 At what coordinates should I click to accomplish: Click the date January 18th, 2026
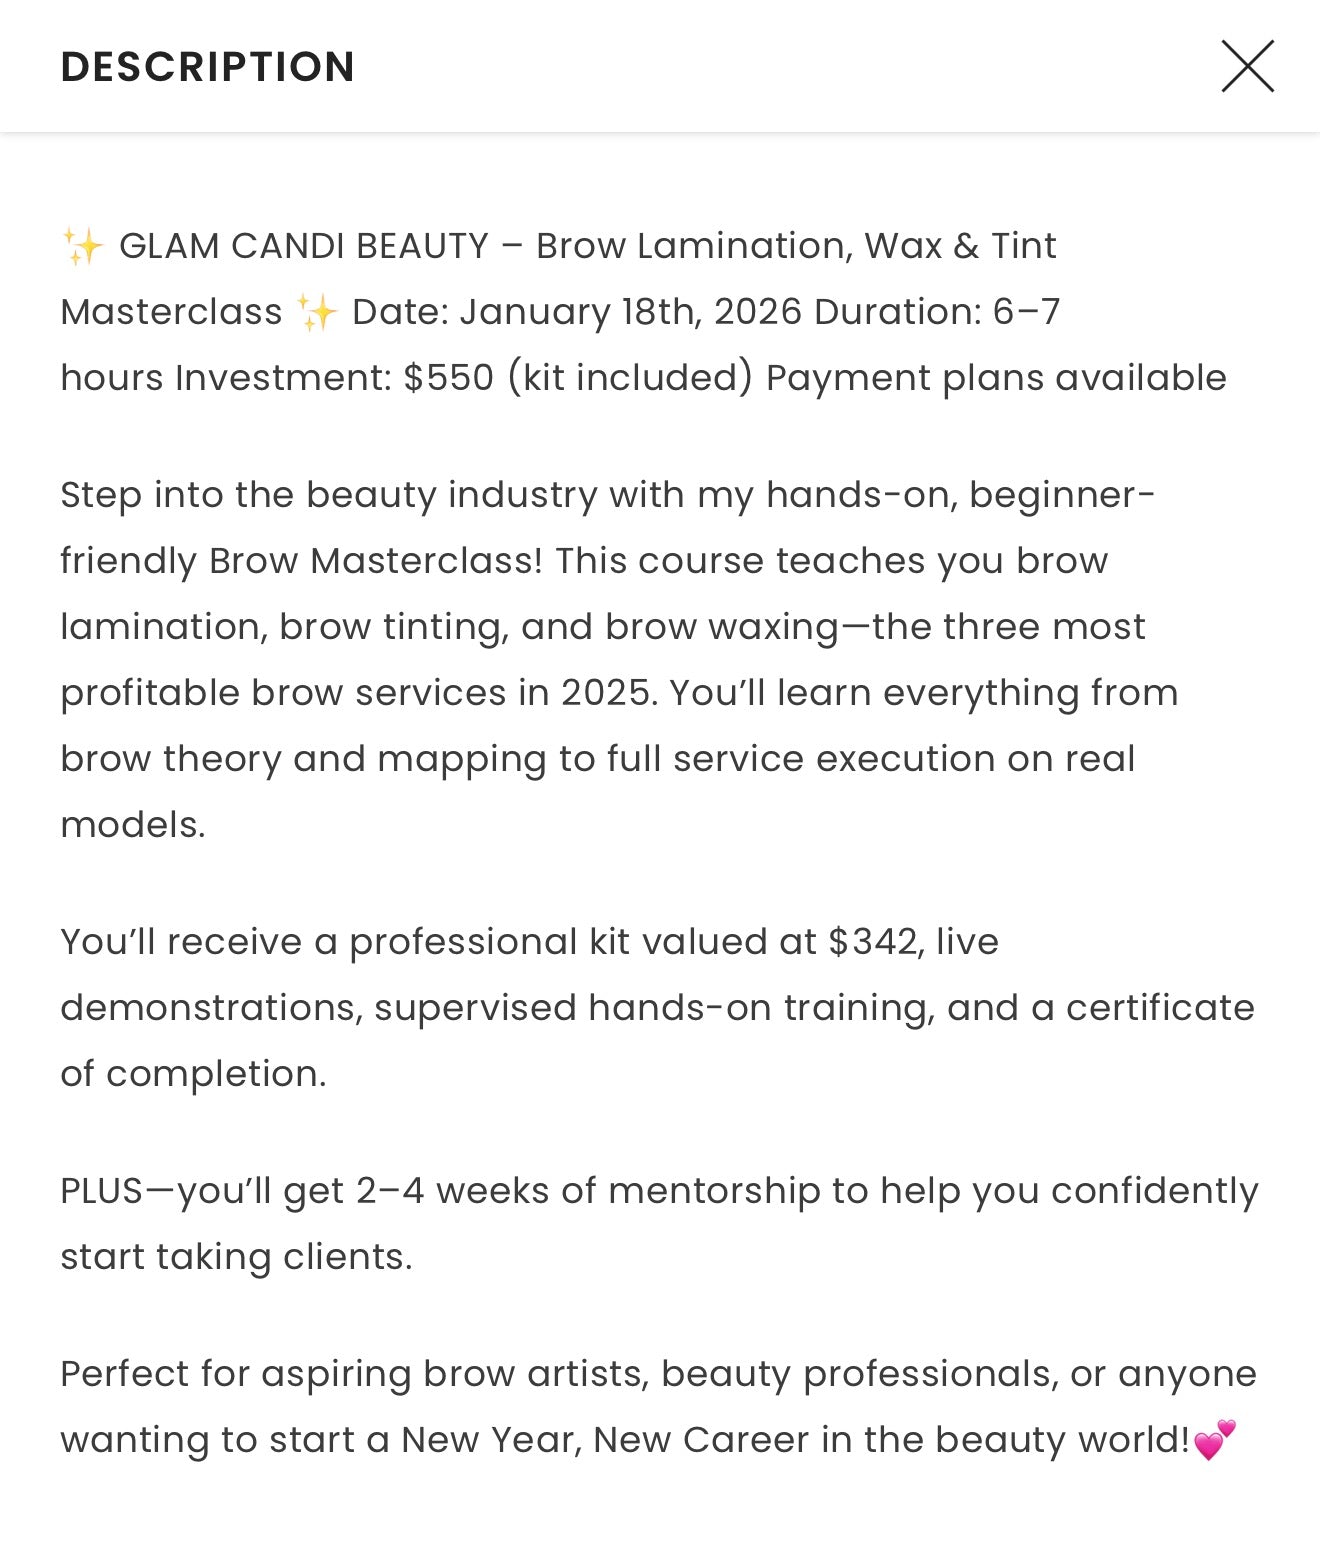tap(630, 312)
